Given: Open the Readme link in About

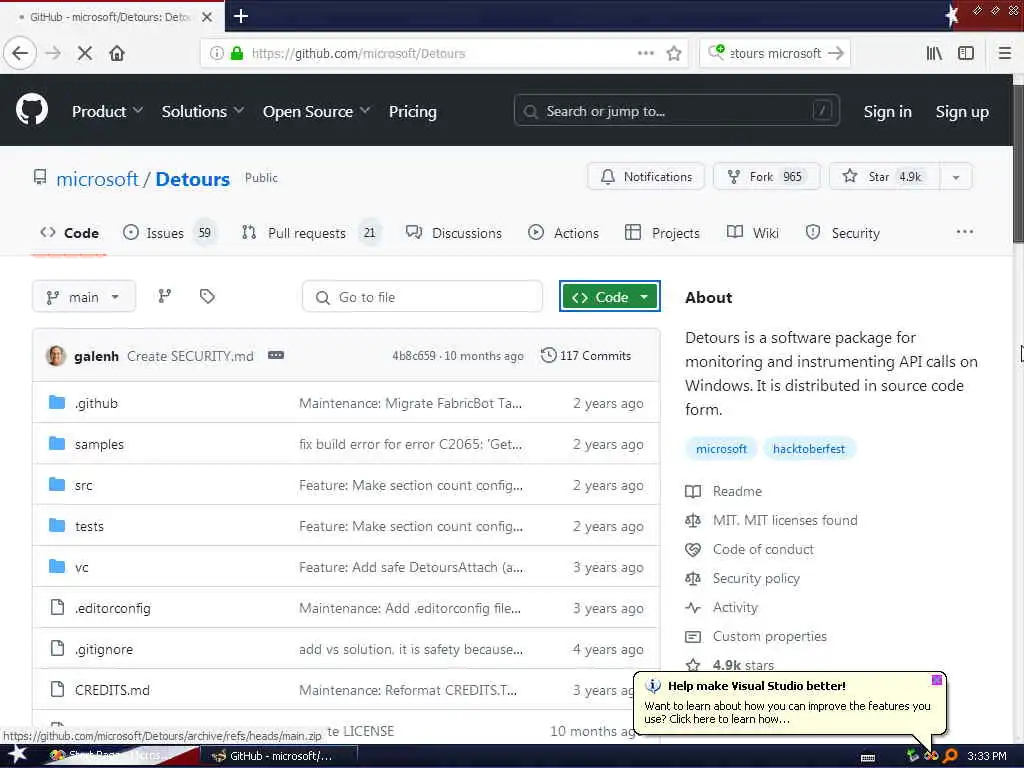Looking at the screenshot, I should (737, 491).
